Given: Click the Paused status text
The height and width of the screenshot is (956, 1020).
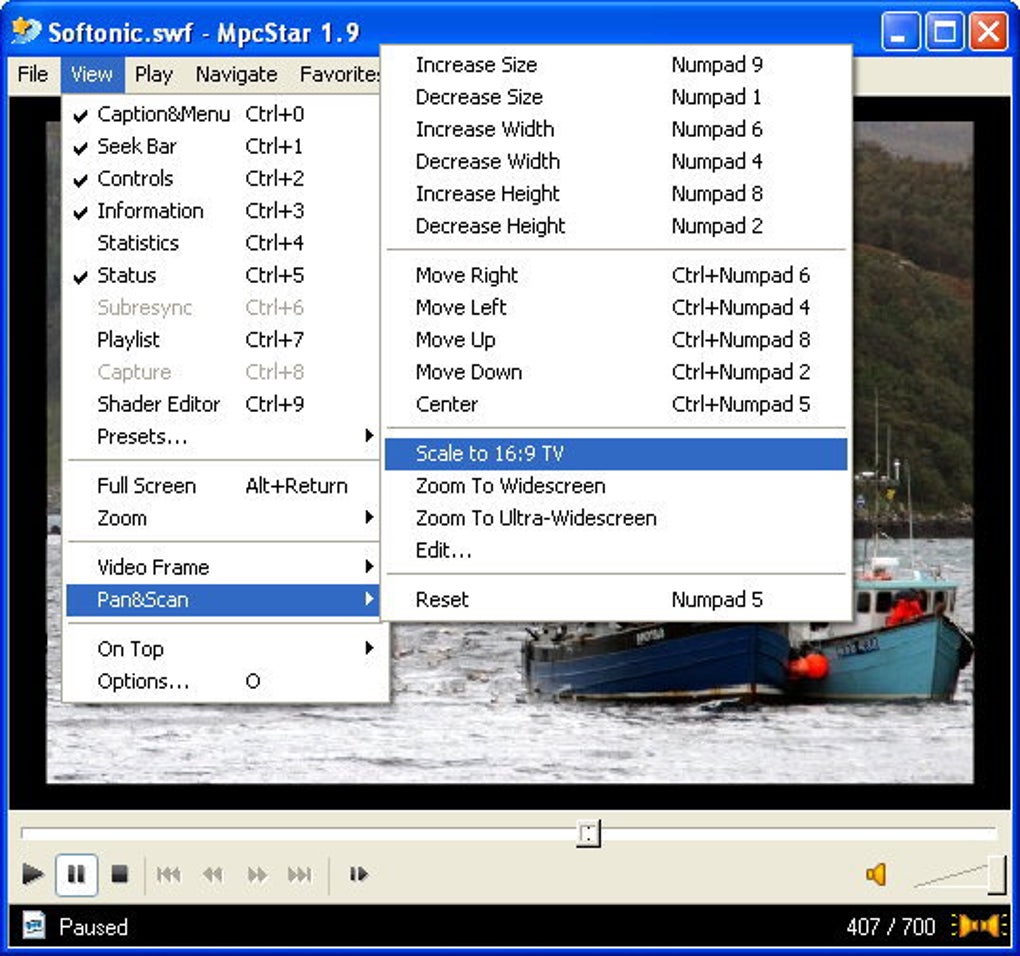Looking at the screenshot, I should tap(93, 927).
